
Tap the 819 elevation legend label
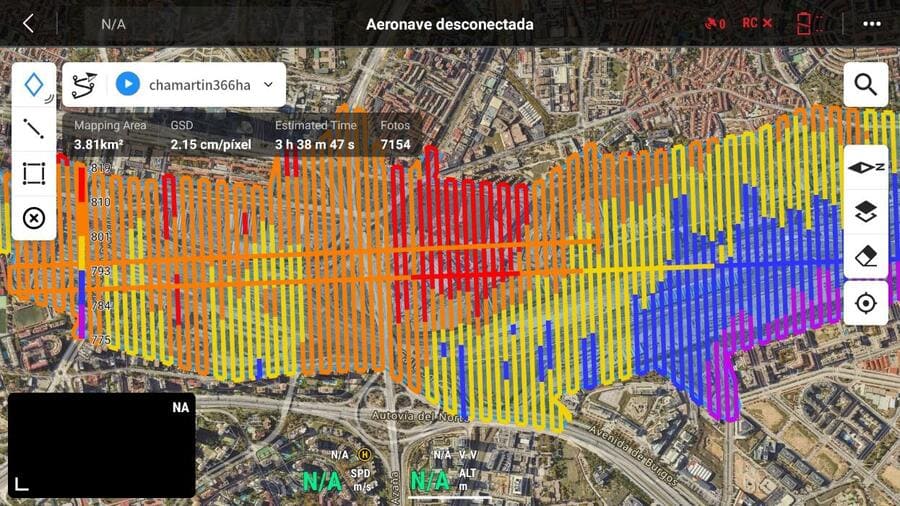pyautogui.click(x=100, y=168)
